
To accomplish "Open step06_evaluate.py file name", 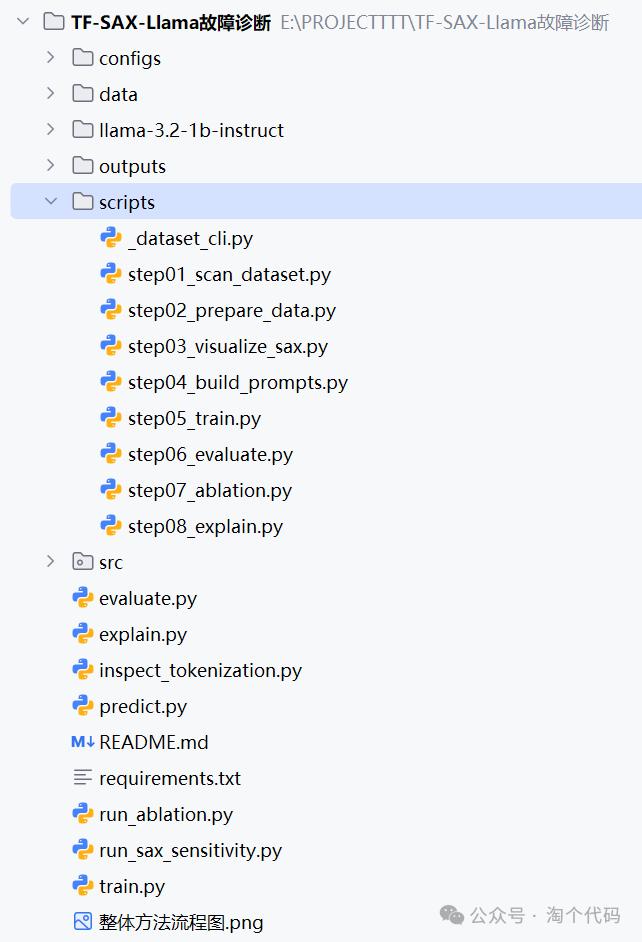I will coord(210,455).
